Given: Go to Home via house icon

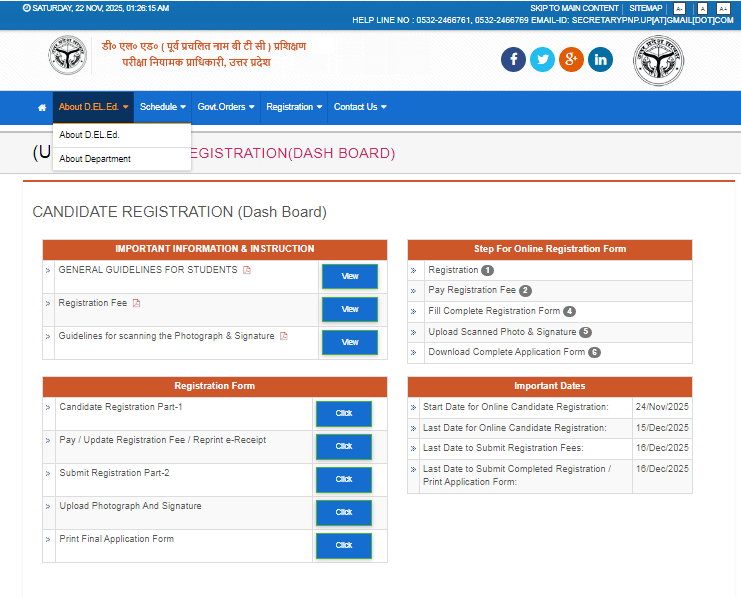Looking at the screenshot, I should click(42, 107).
